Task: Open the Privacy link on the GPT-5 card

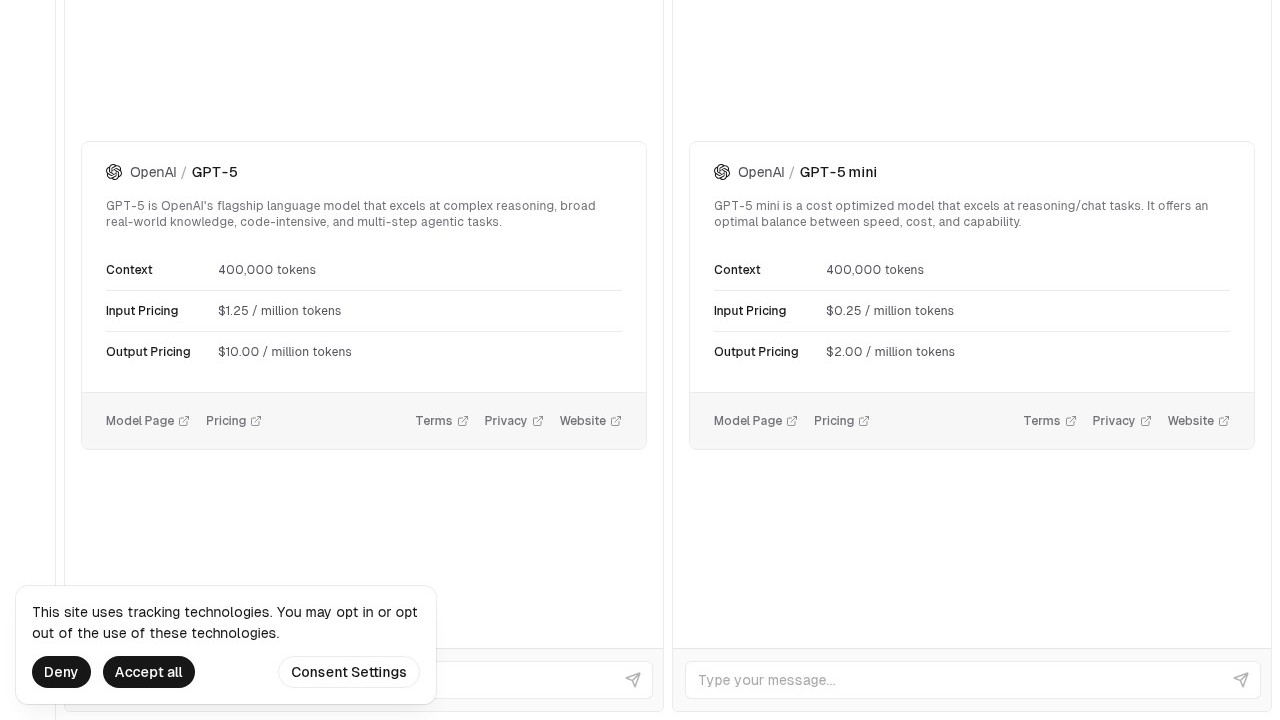Action: (513, 421)
